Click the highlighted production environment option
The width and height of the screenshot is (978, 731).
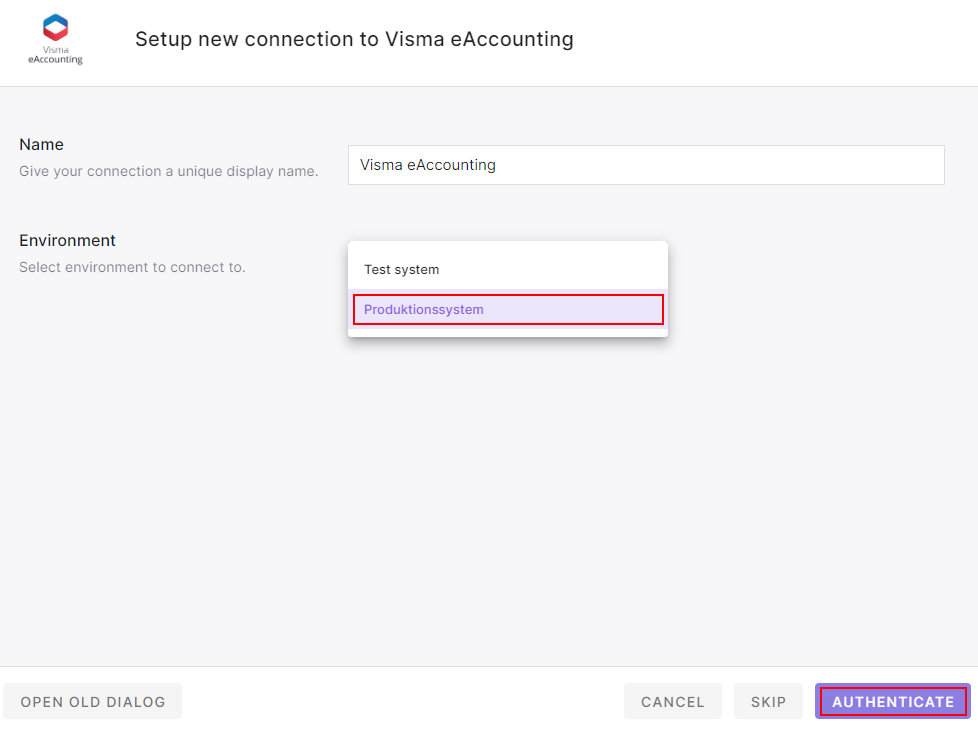coord(508,309)
